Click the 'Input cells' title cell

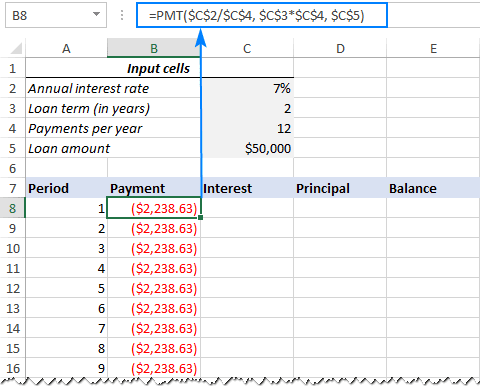pyautogui.click(x=160, y=68)
